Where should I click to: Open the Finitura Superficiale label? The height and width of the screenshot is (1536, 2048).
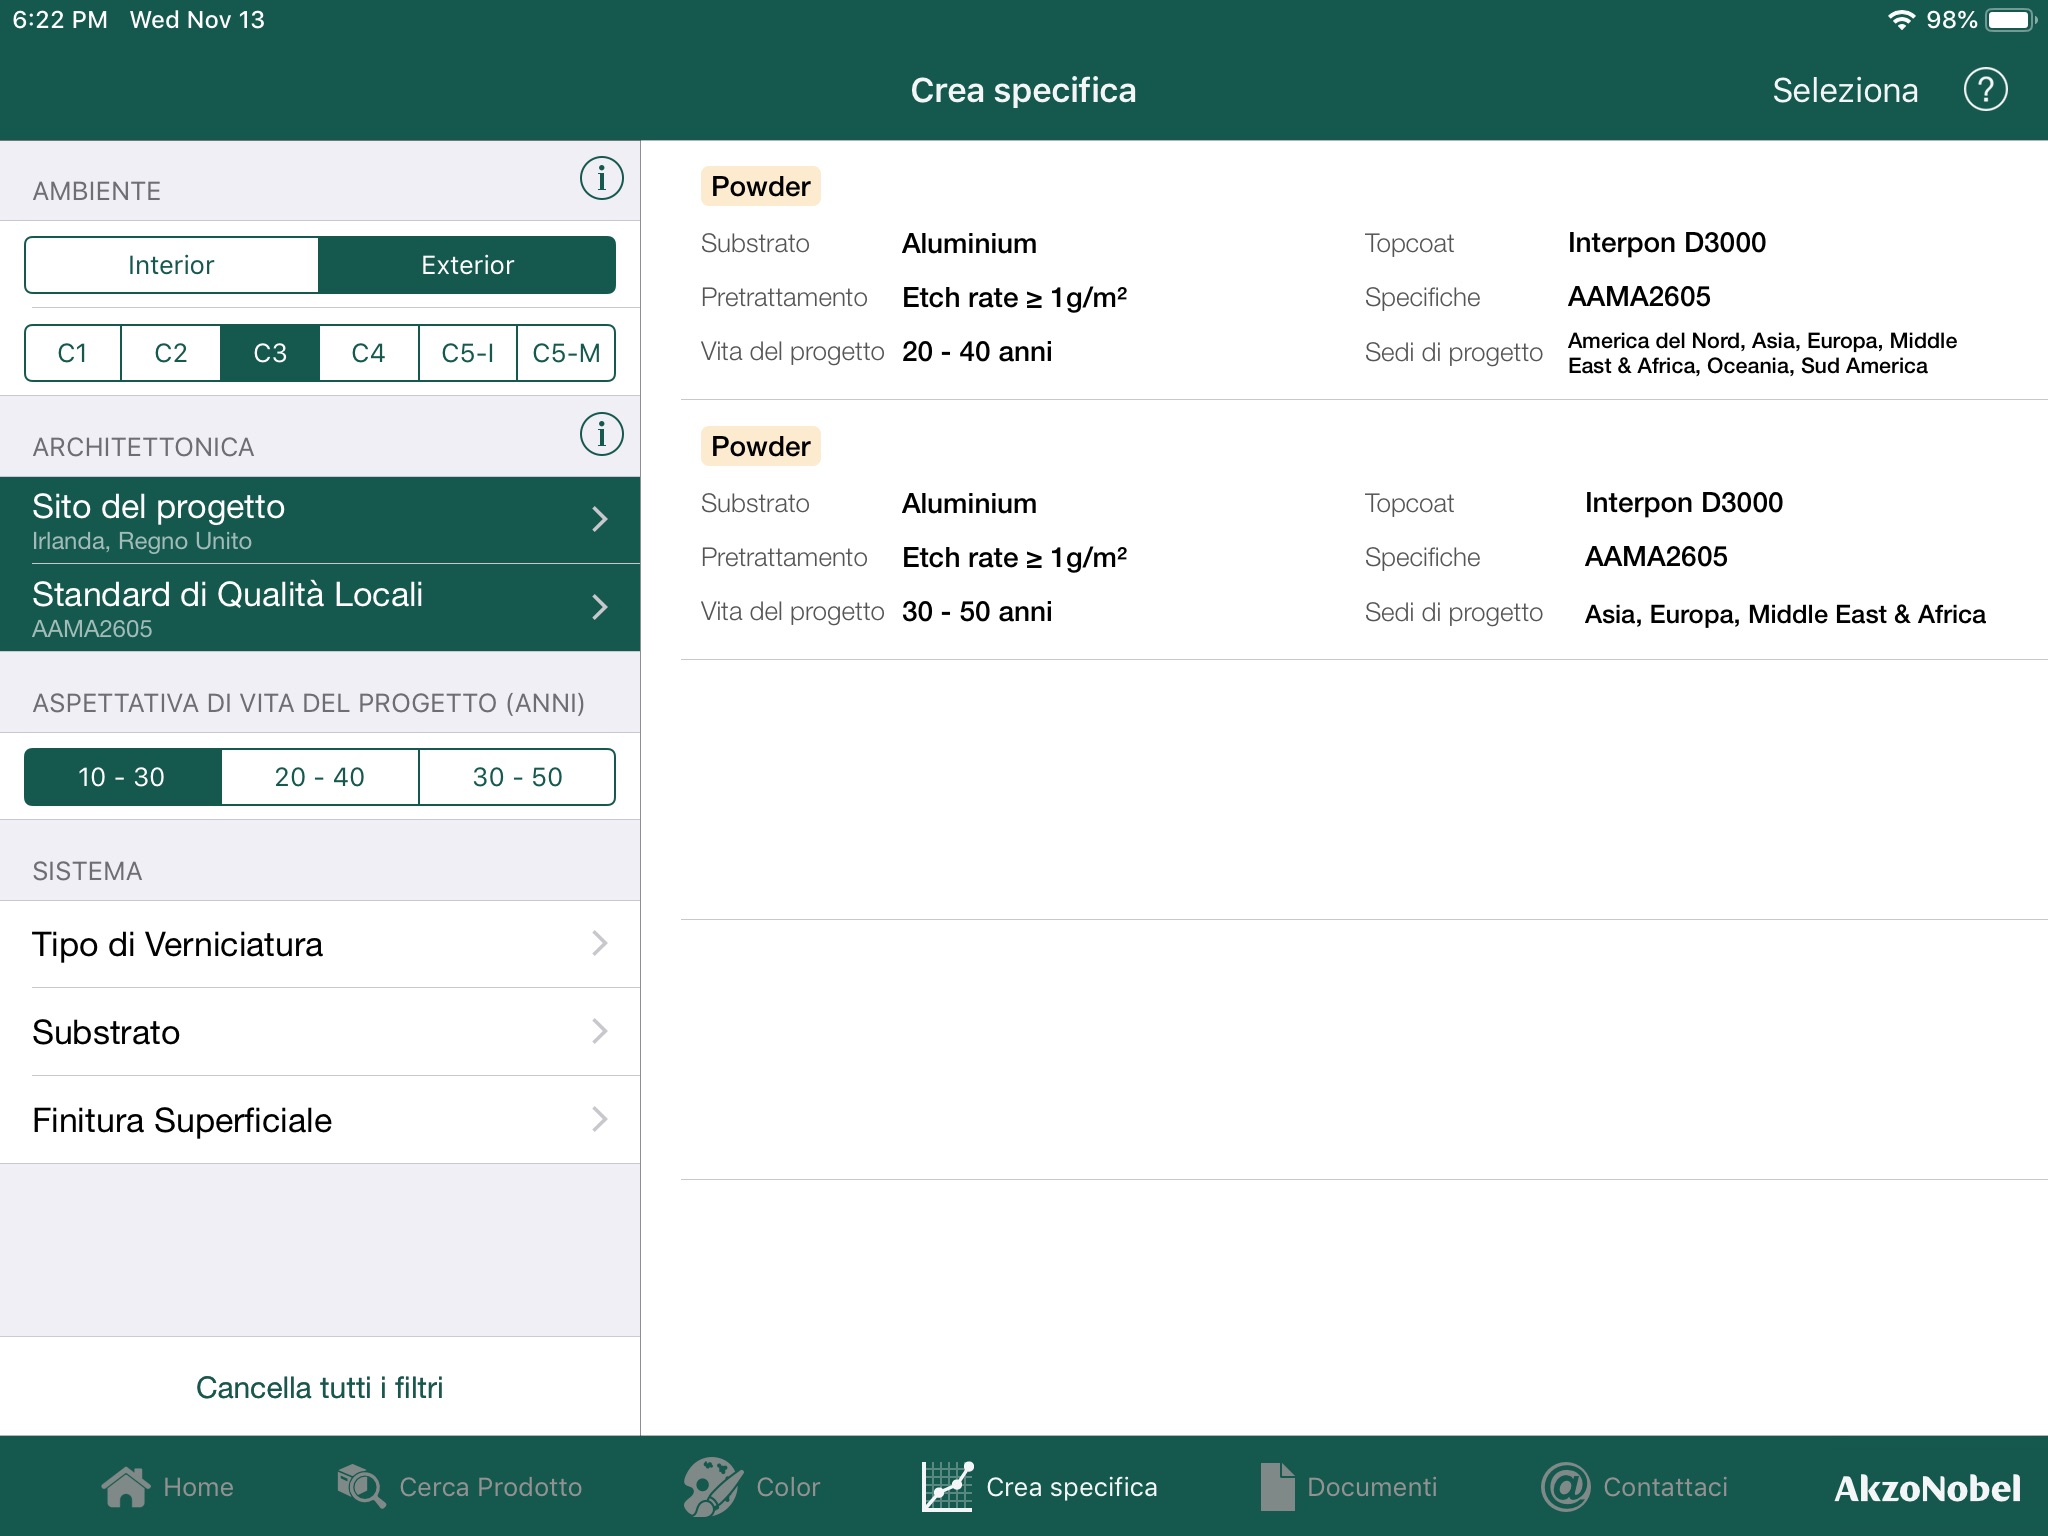181,1120
